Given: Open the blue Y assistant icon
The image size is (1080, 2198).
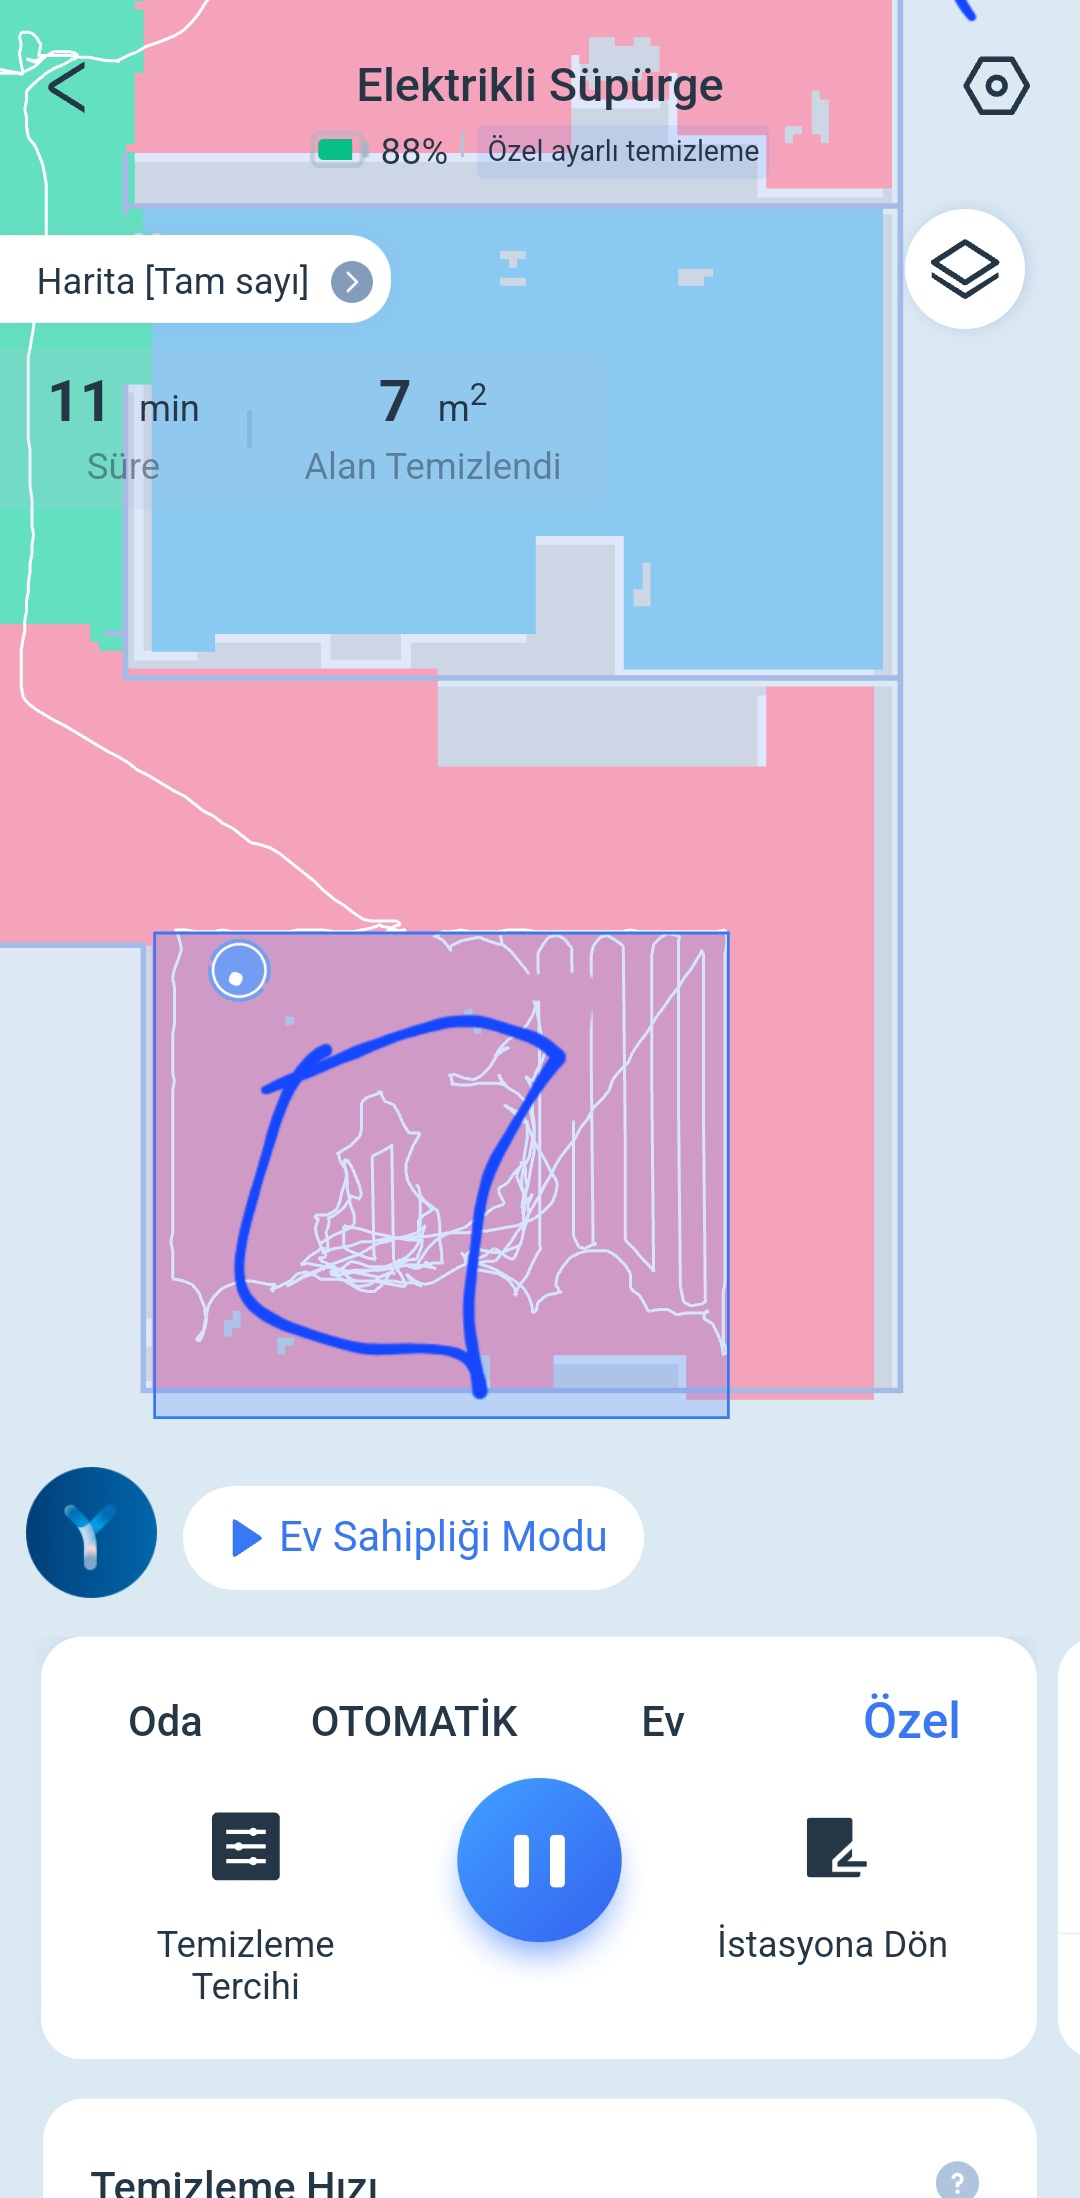Looking at the screenshot, I should tap(91, 1532).
